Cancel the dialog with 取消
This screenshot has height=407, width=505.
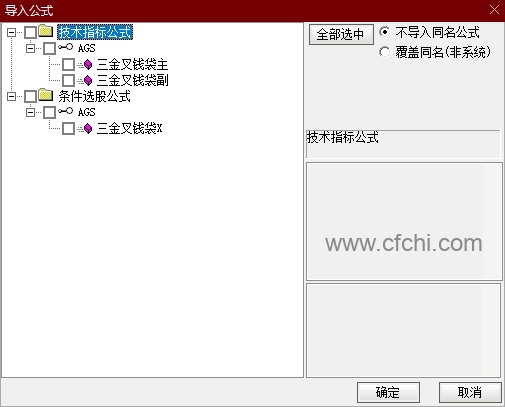(470, 392)
